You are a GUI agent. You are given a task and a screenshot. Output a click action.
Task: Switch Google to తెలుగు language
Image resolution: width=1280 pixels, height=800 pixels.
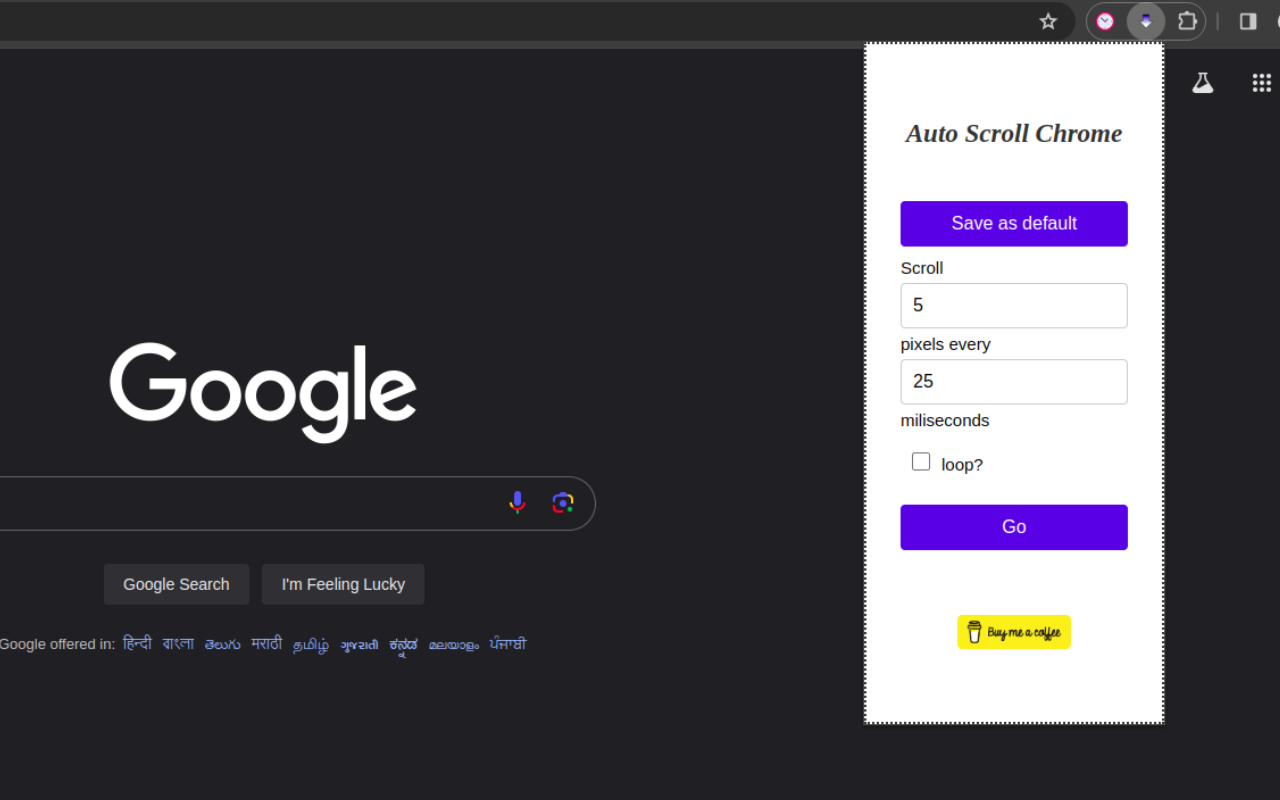222,644
